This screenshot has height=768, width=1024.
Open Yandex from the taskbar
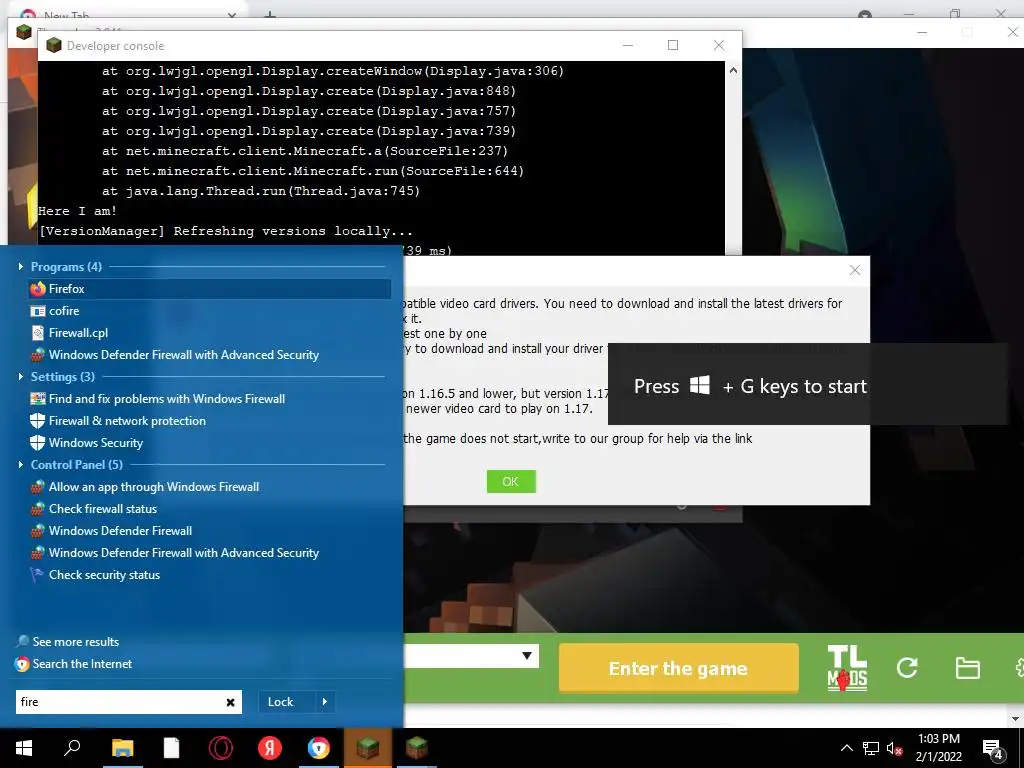[269, 748]
